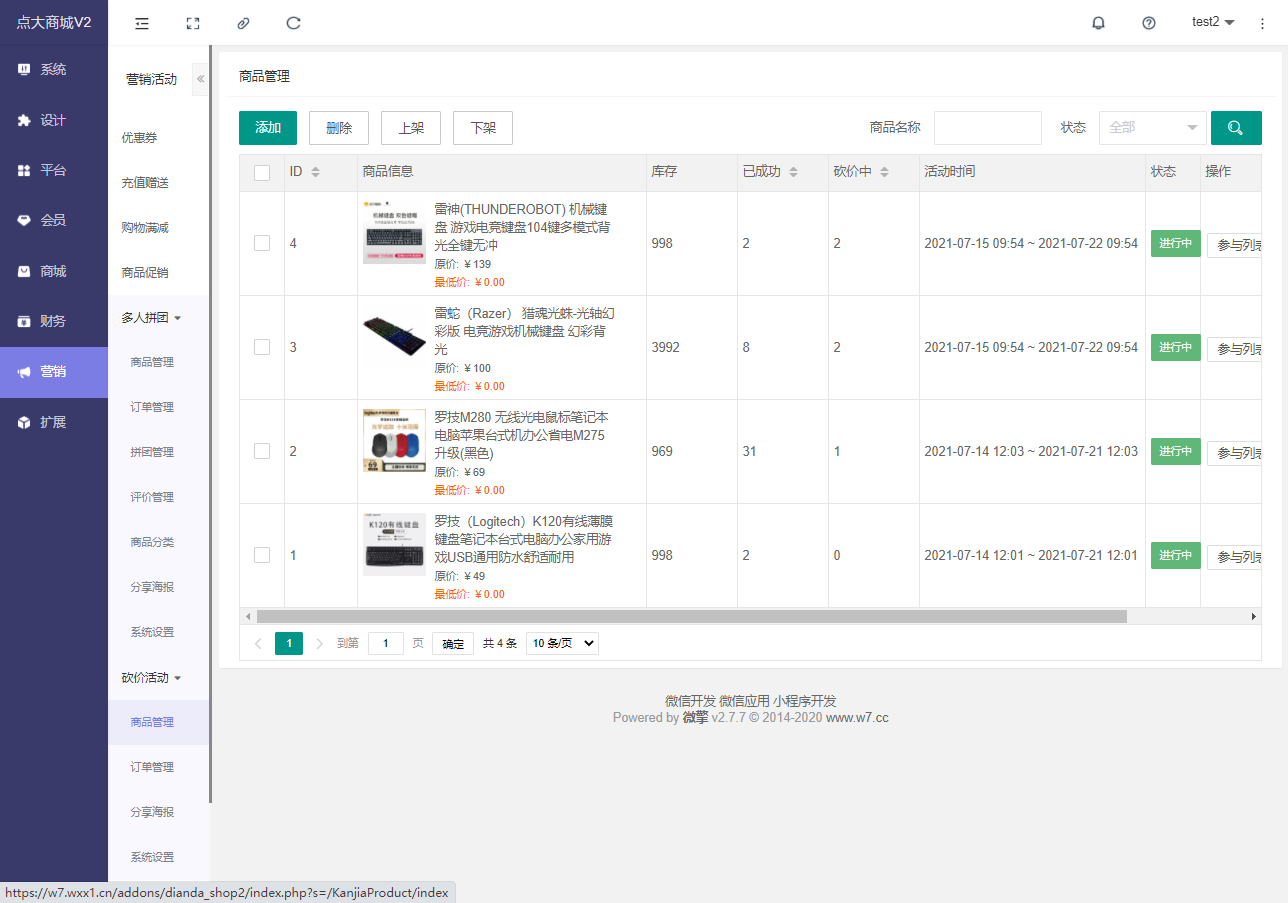Sort by 已成功 column arrows
Viewport: 1288px width, 903px height.
793,172
